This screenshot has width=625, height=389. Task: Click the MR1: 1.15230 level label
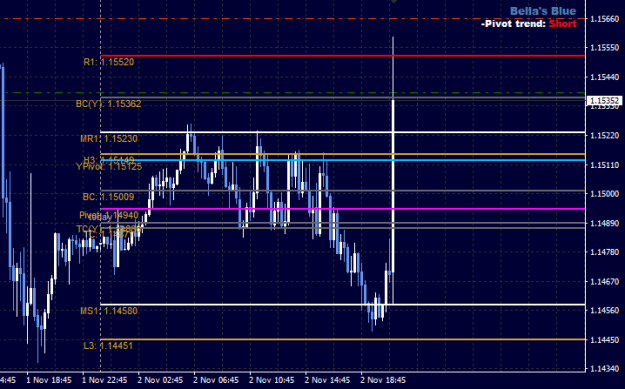pos(109,139)
